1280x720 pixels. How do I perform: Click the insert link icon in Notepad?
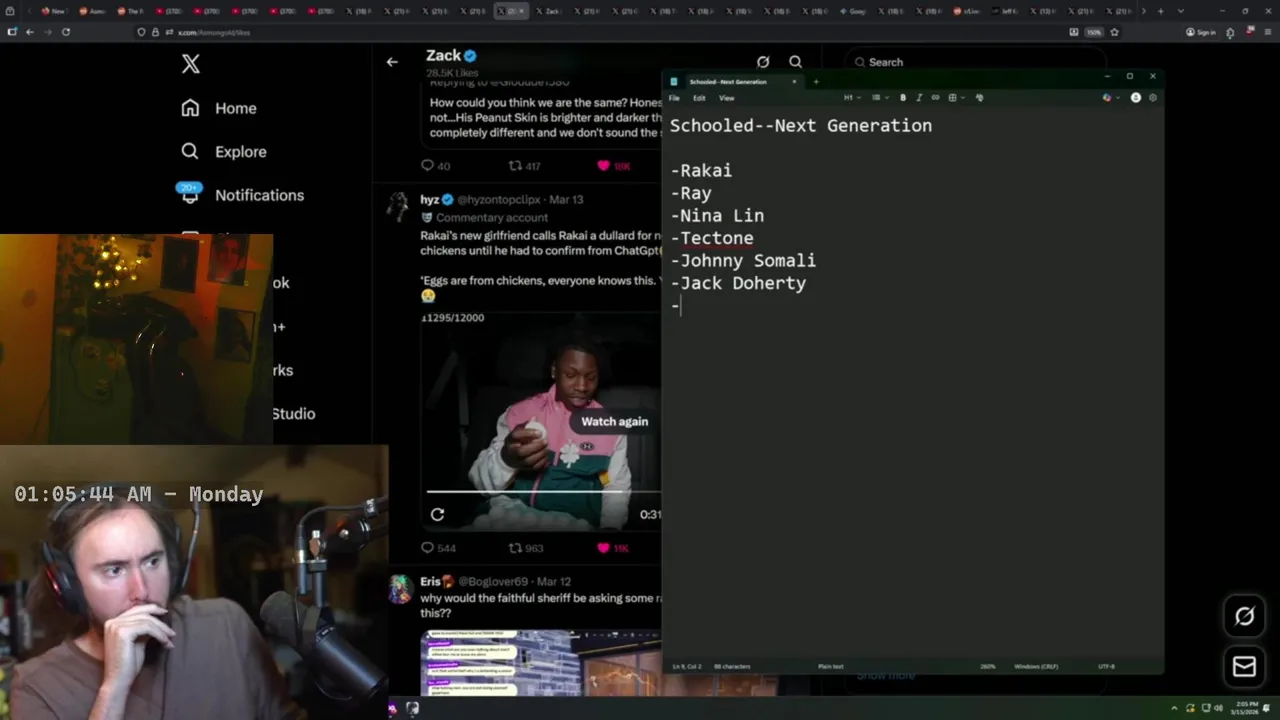pyautogui.click(x=935, y=98)
